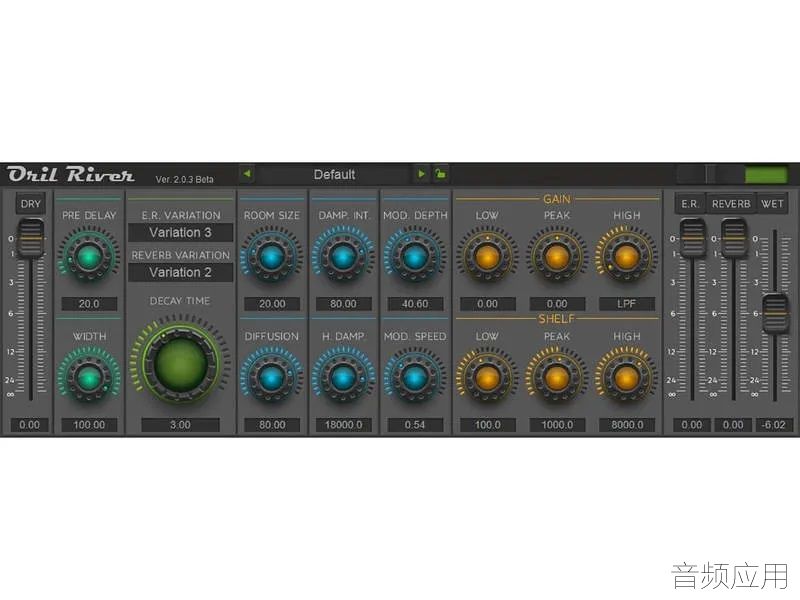The width and height of the screenshot is (800, 600).
Task: Select the Diffusion value field 80.00
Action: coord(272,425)
